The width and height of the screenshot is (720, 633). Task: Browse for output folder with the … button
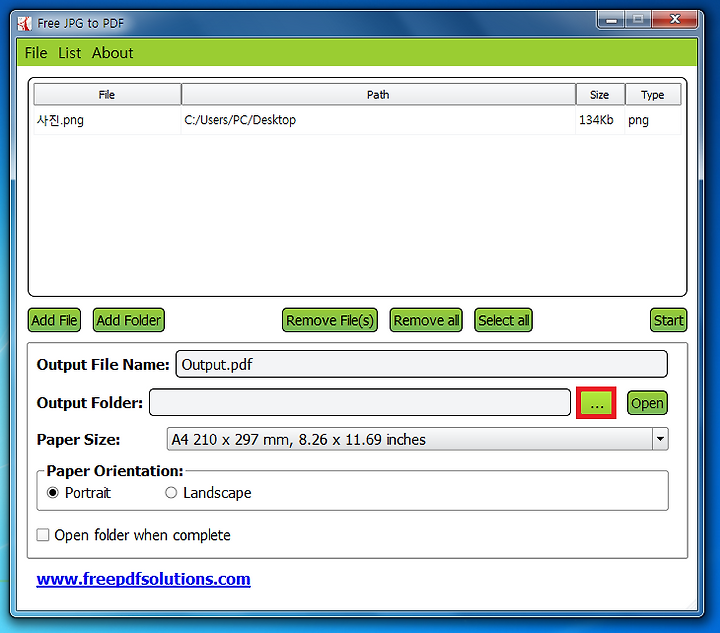[x=596, y=403]
